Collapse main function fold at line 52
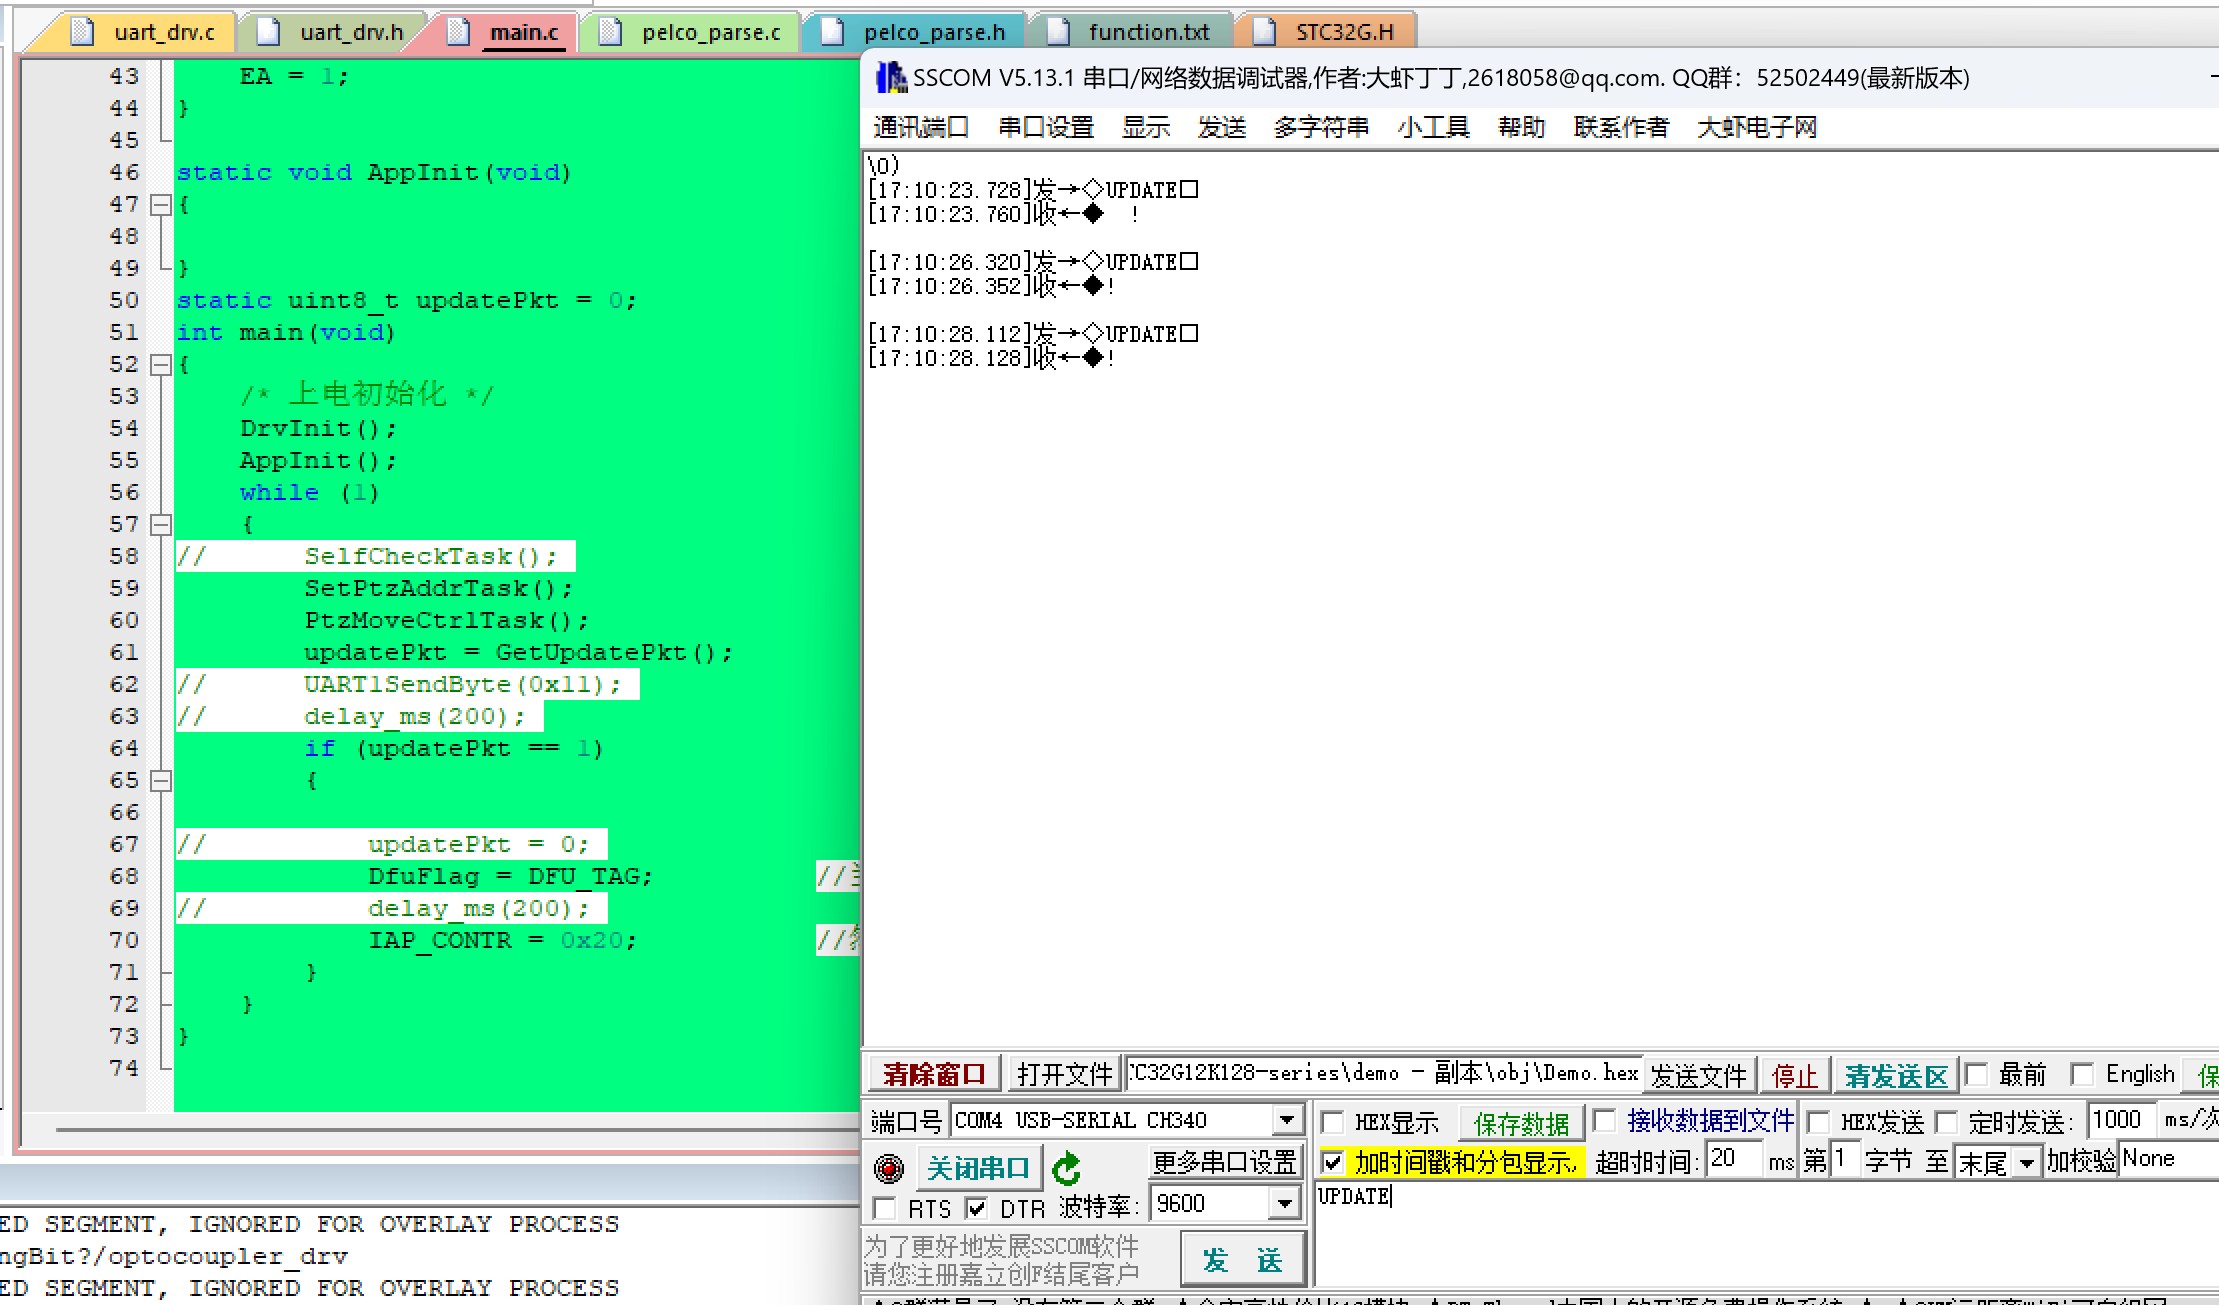This screenshot has width=2219, height=1305. (160, 364)
